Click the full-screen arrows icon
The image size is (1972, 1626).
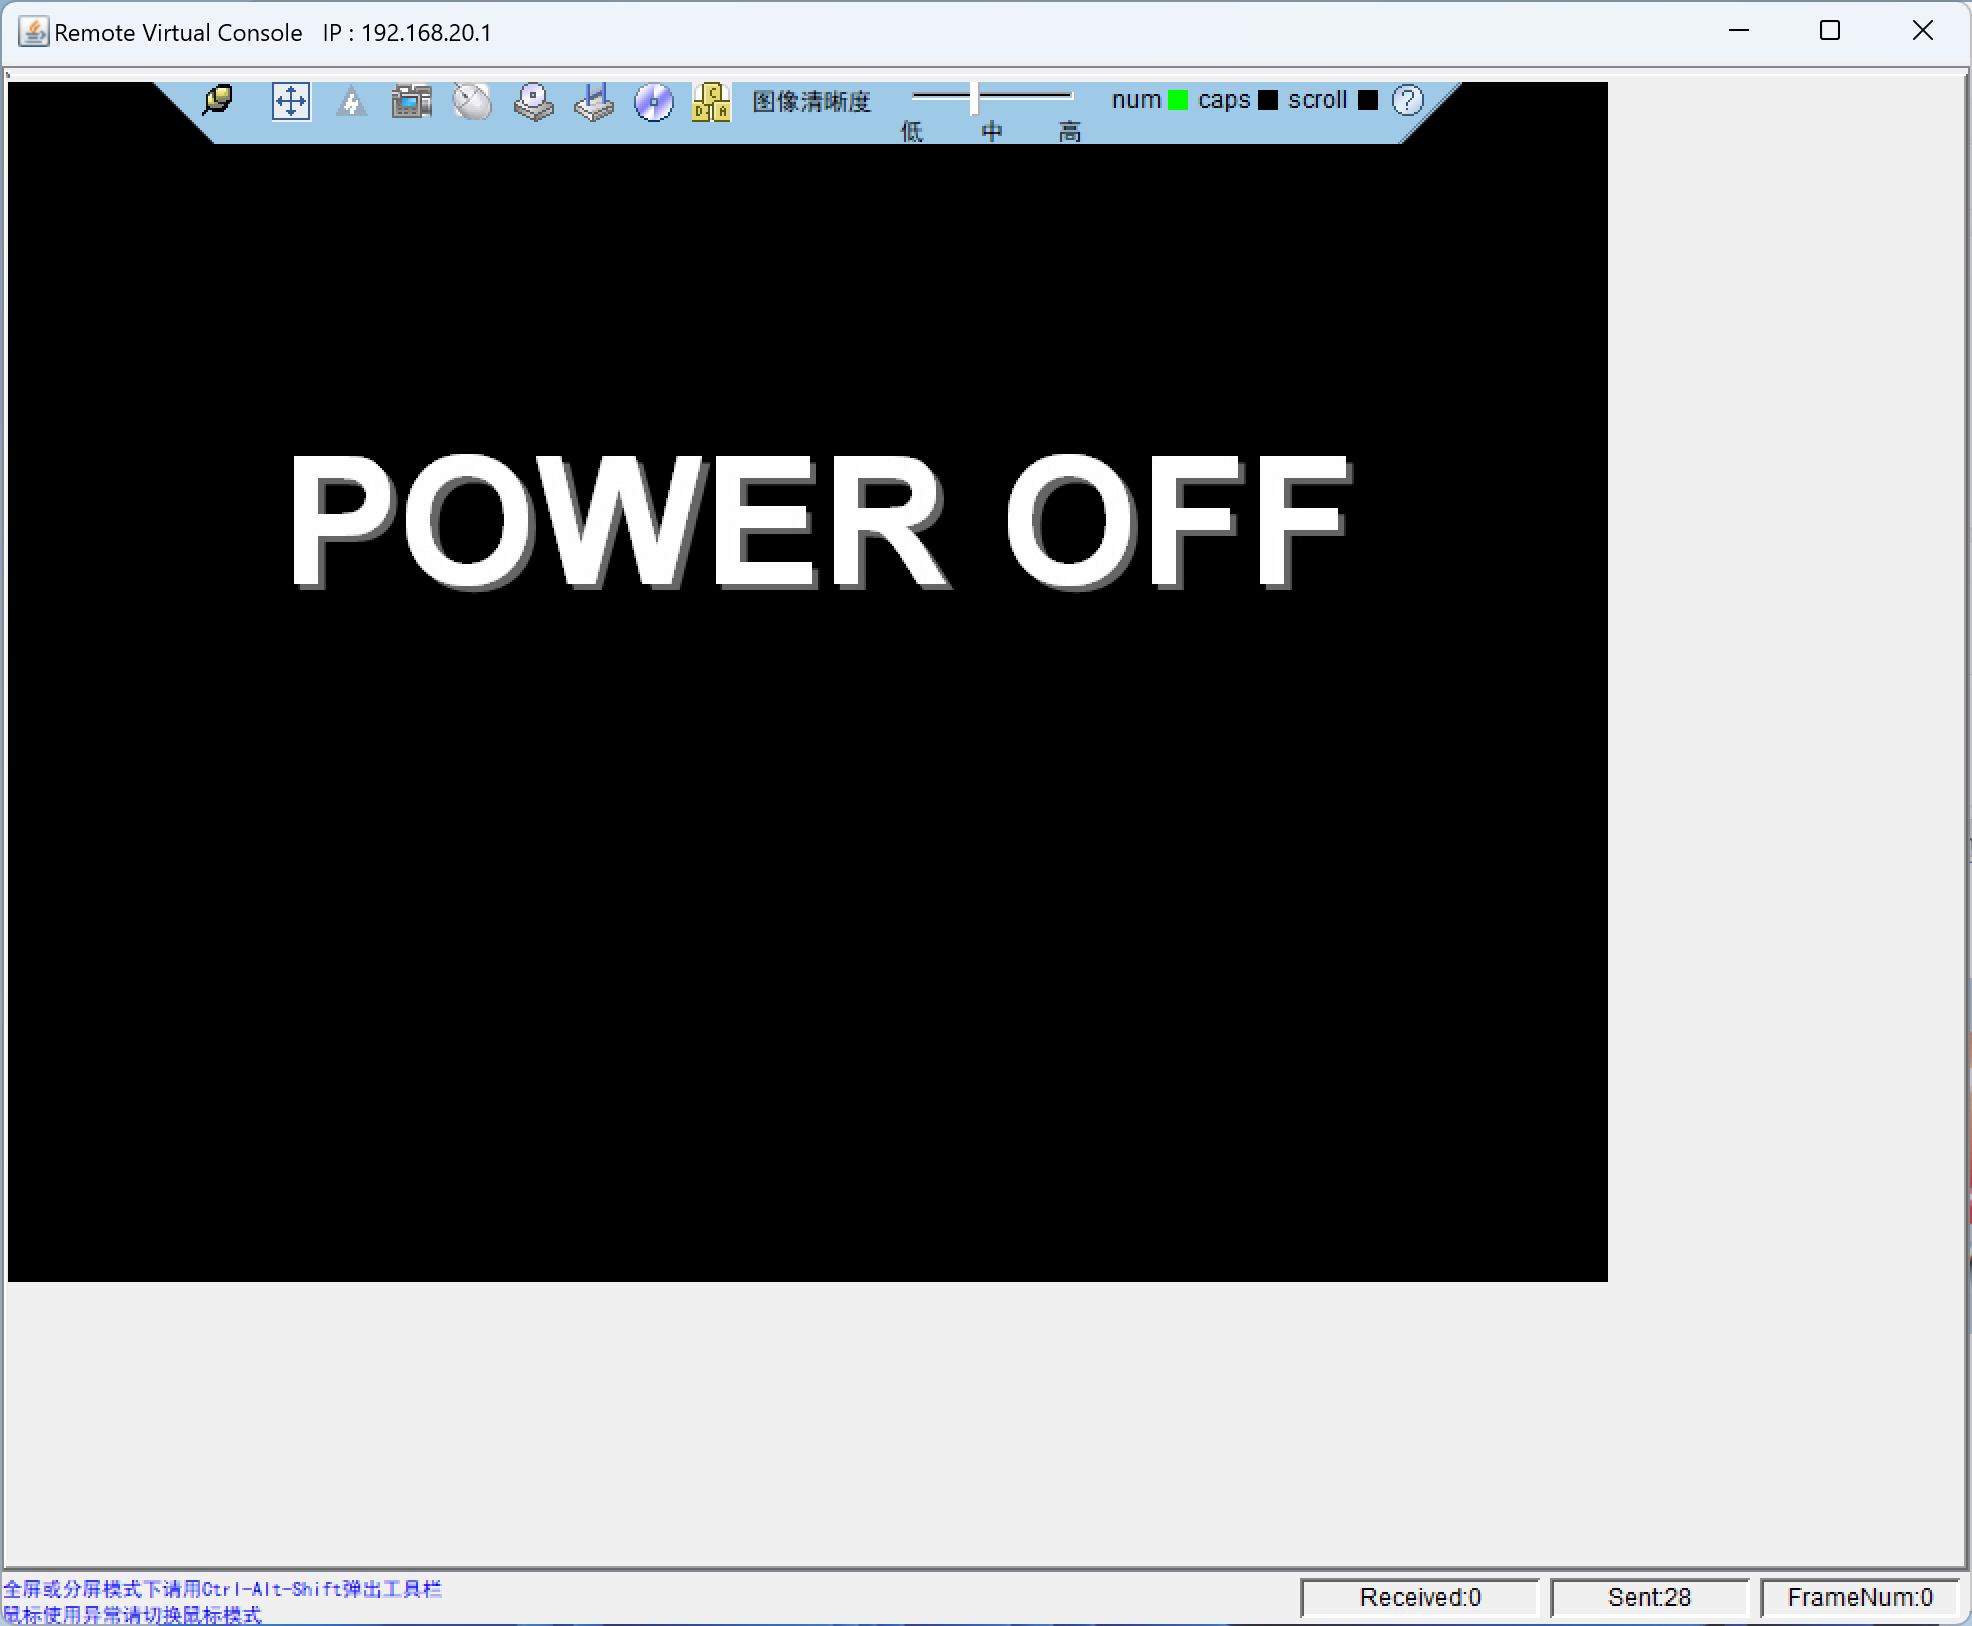(290, 101)
